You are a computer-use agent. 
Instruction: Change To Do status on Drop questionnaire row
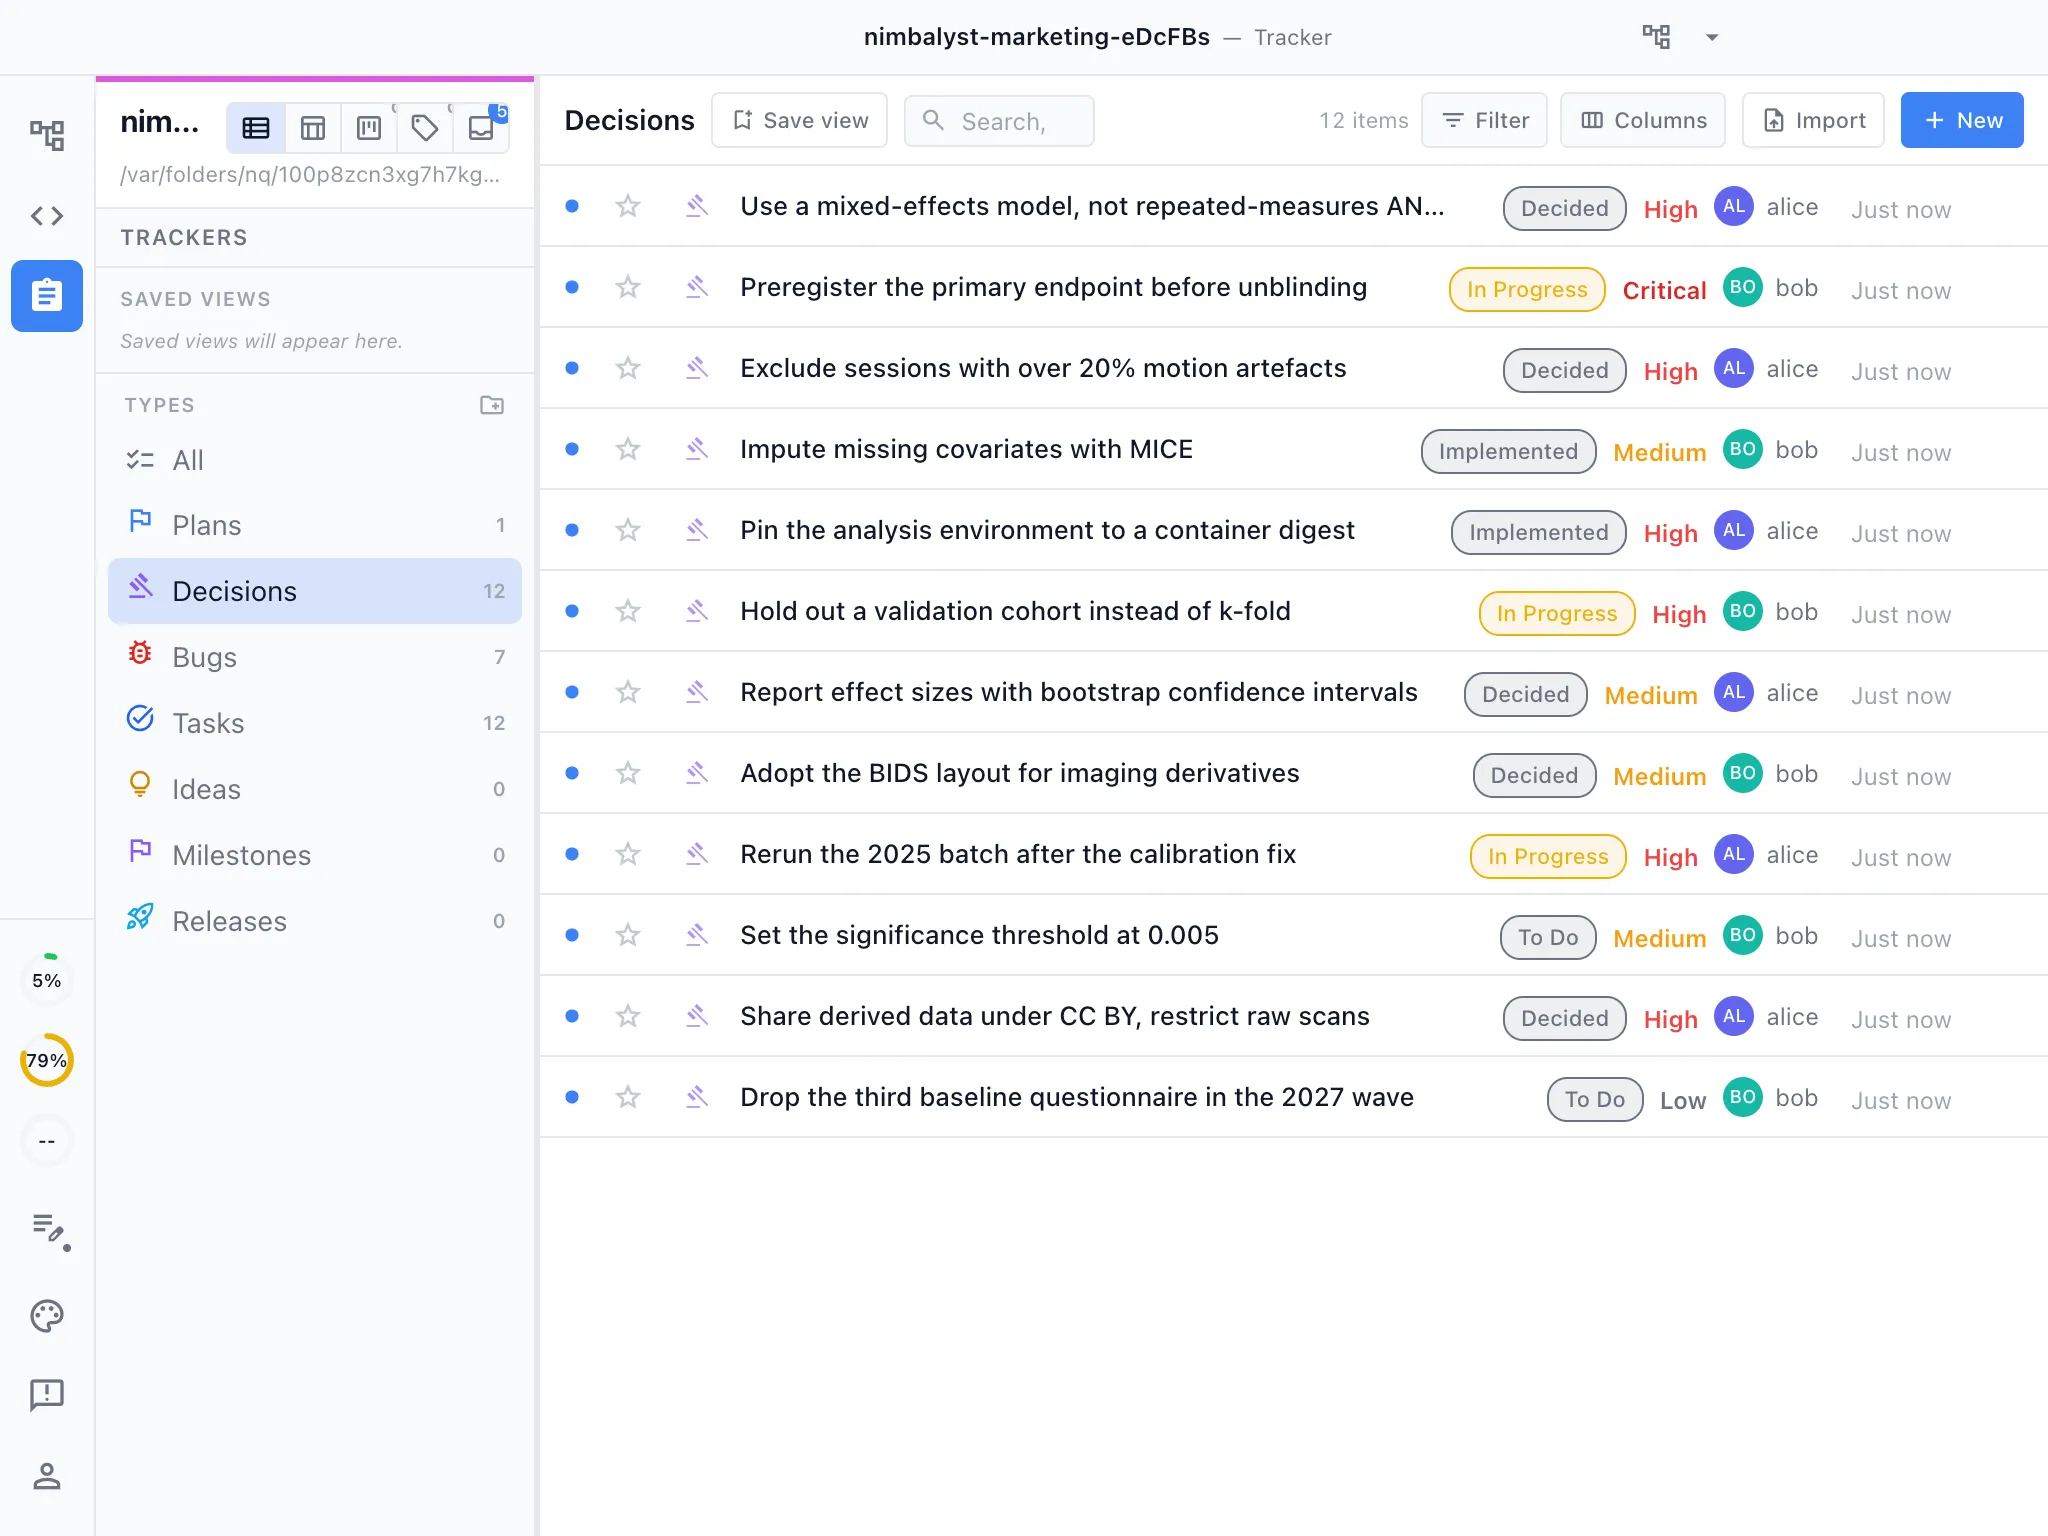1595,1099
